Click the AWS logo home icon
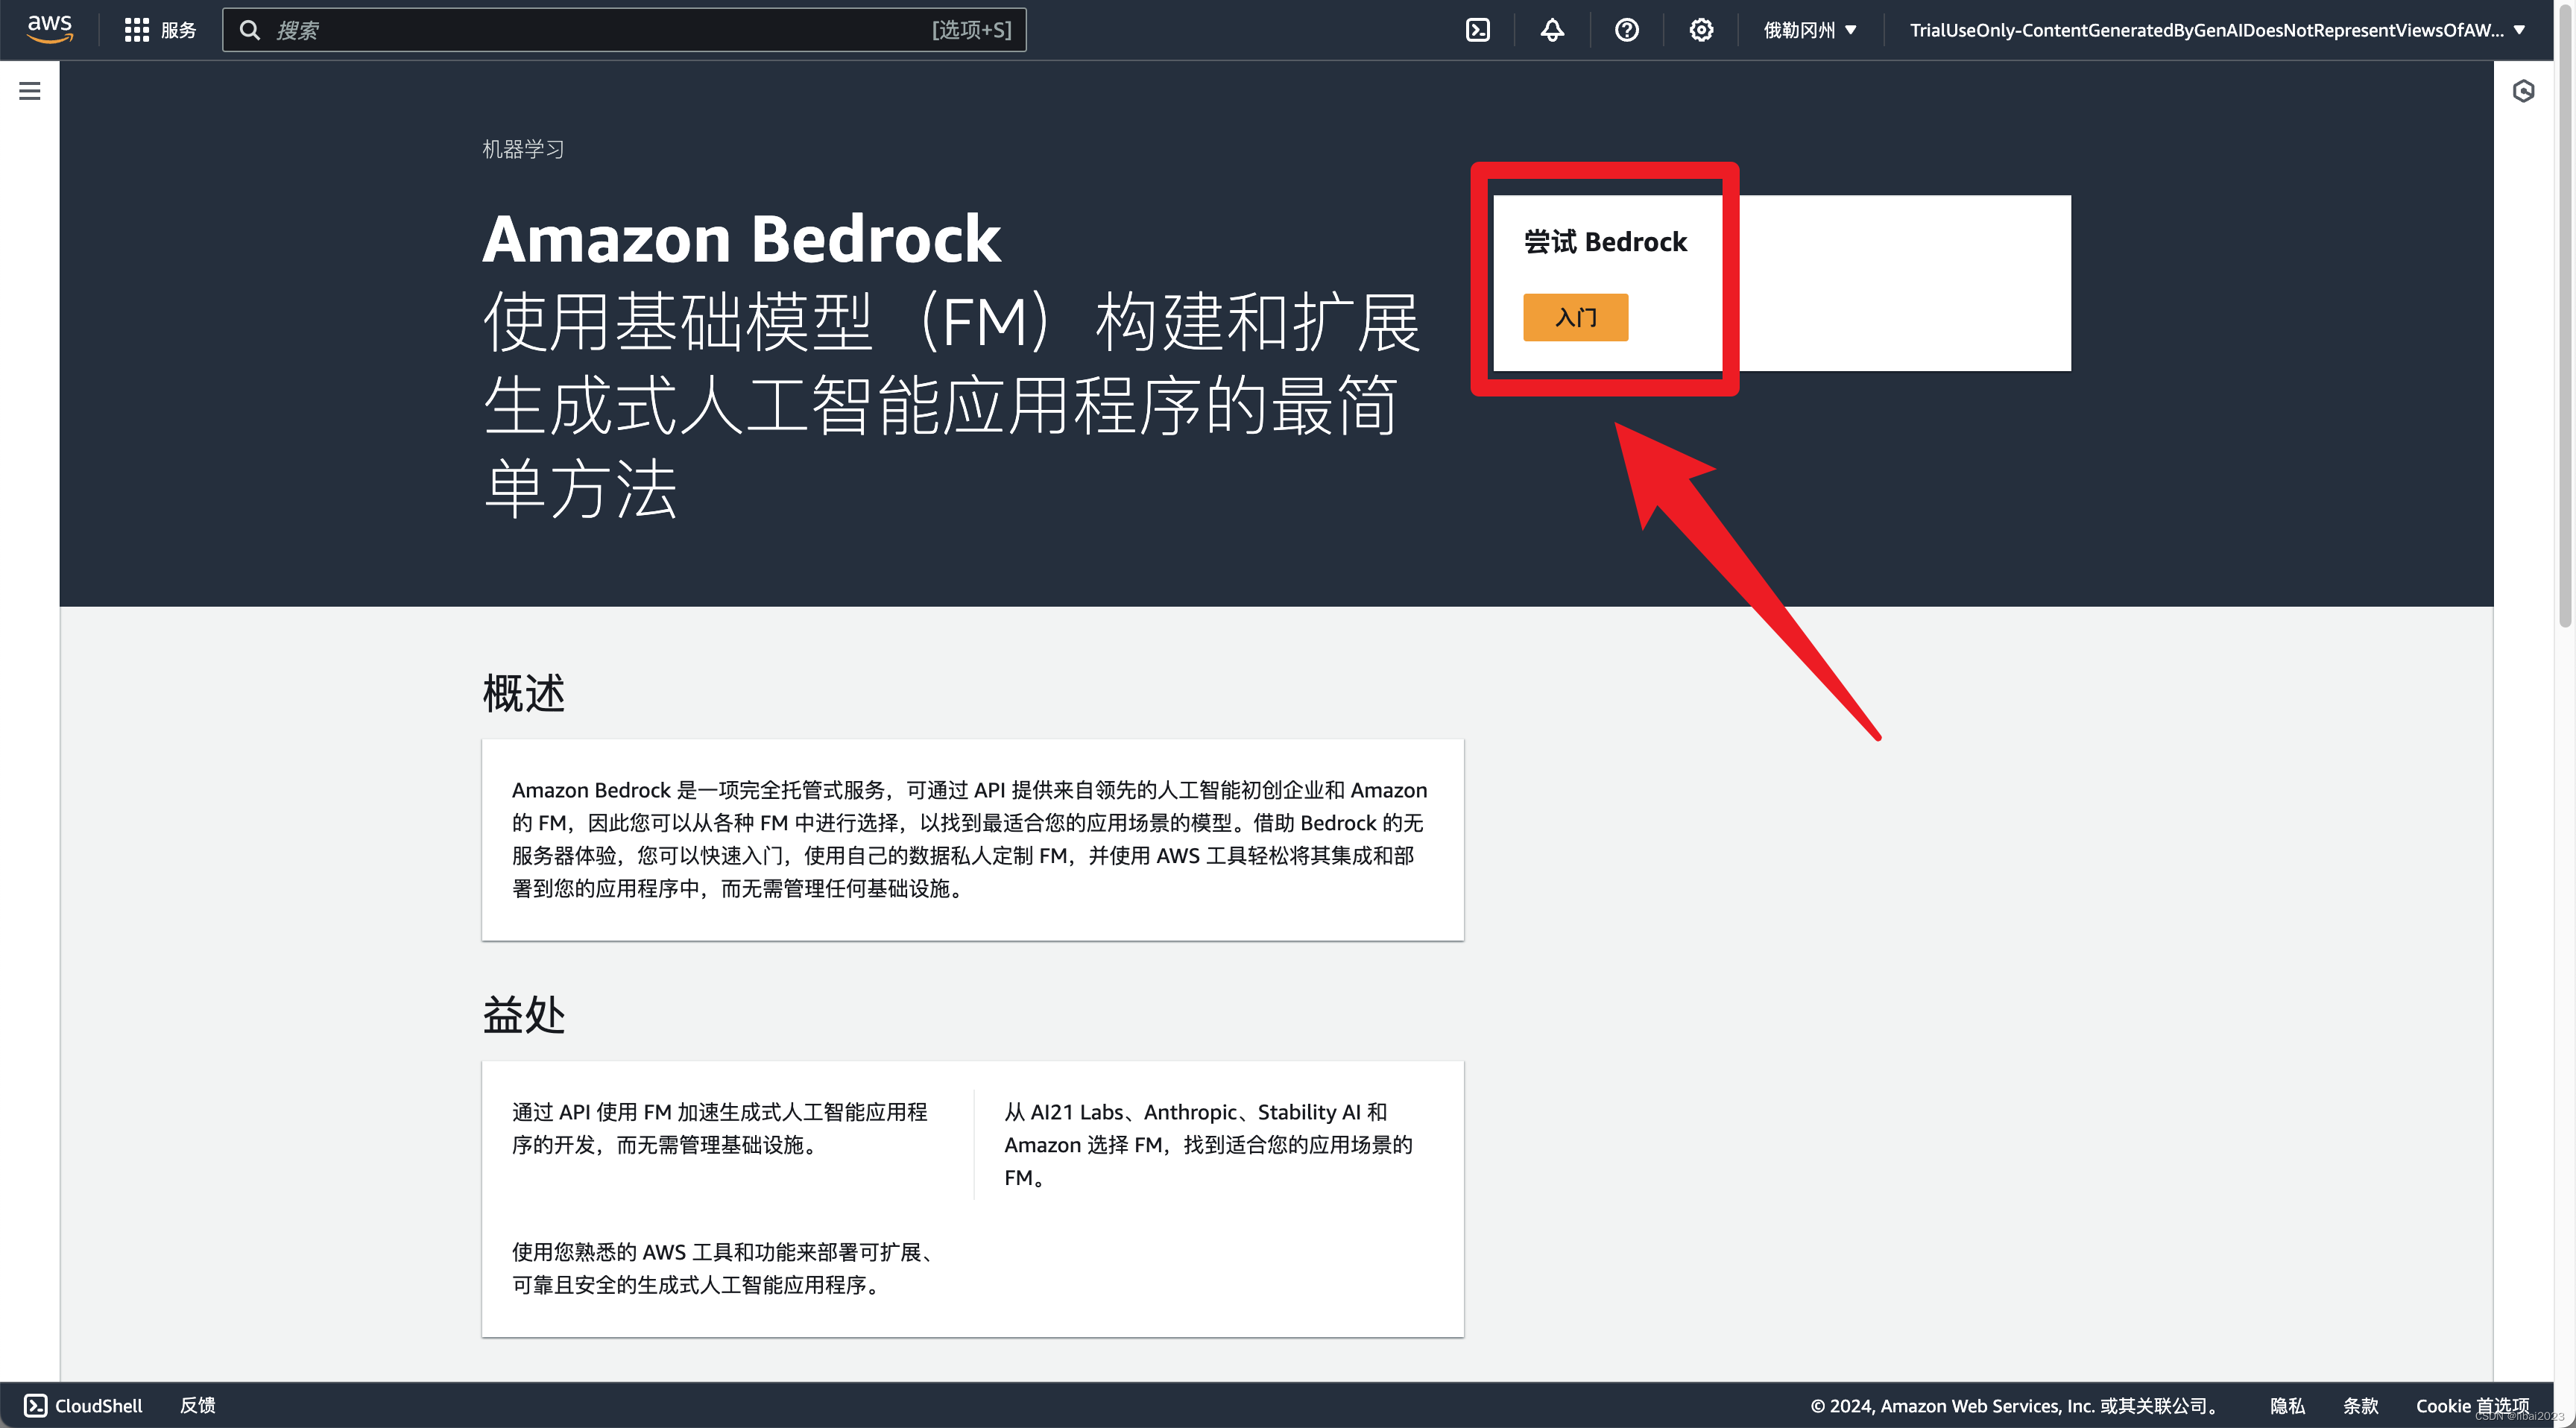 click(50, 29)
